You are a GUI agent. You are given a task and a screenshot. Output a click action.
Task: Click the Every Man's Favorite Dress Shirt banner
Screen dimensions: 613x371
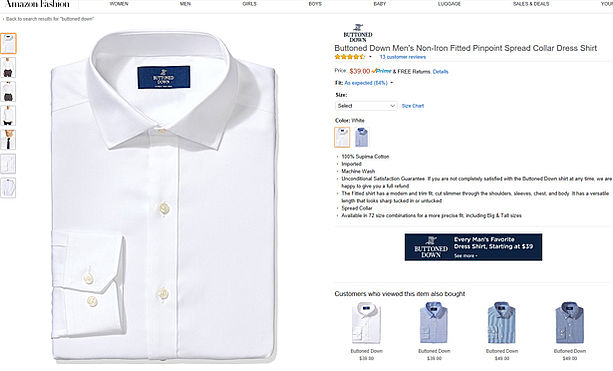pyautogui.click(x=473, y=247)
